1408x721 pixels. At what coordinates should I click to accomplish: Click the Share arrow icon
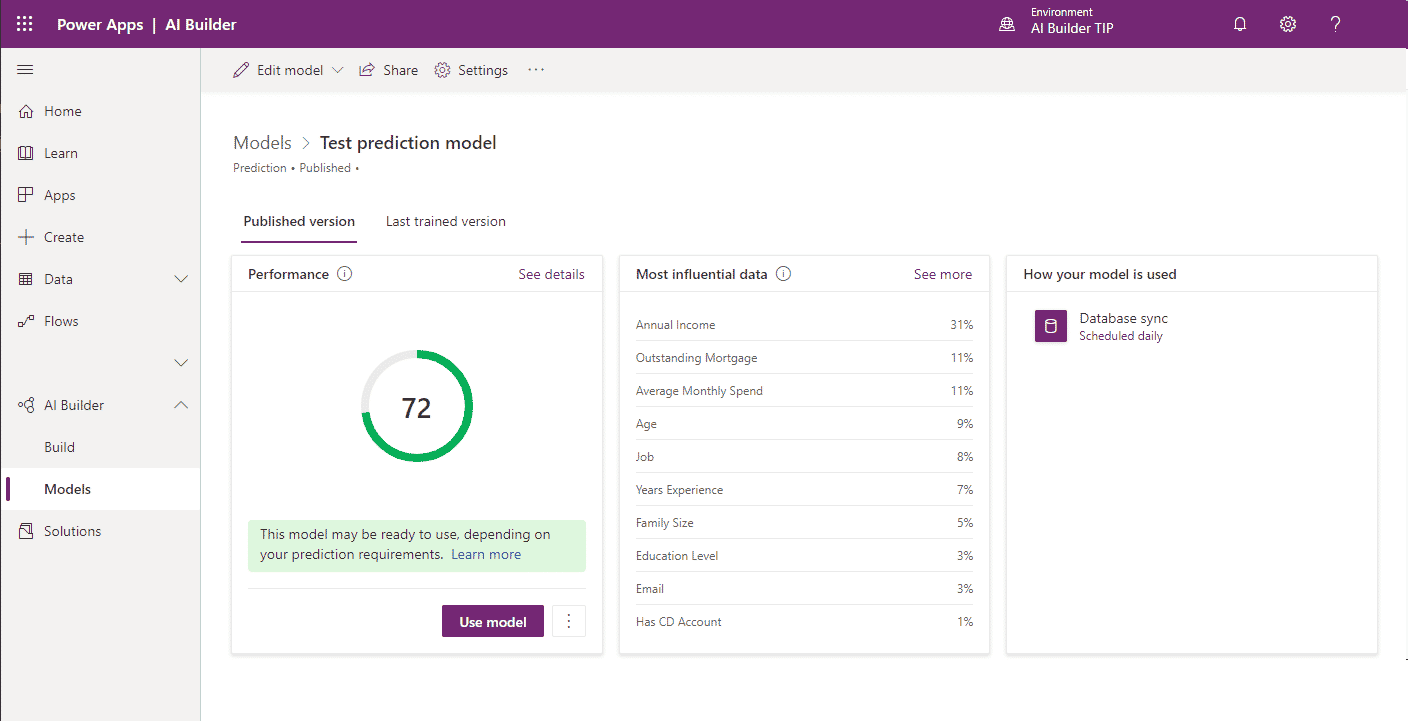(x=367, y=70)
